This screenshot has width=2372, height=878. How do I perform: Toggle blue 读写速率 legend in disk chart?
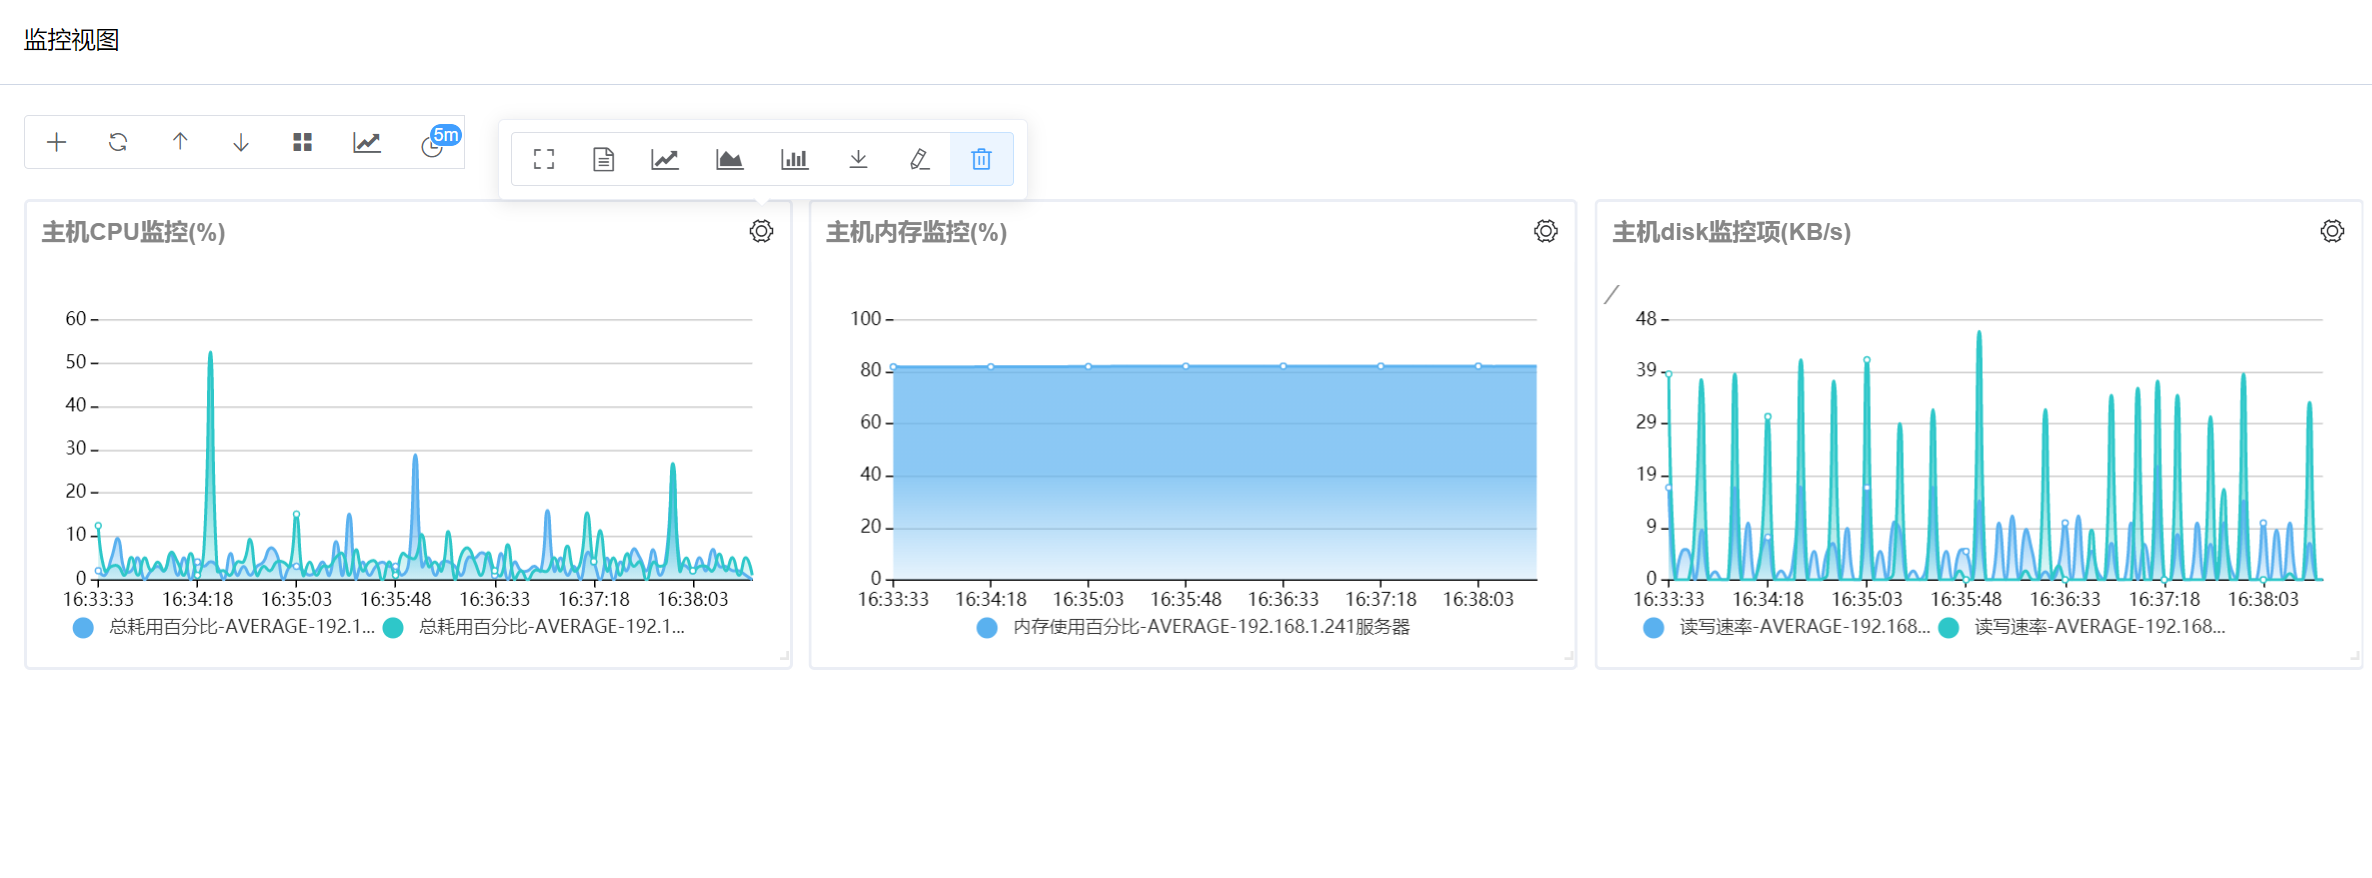(x=1787, y=627)
